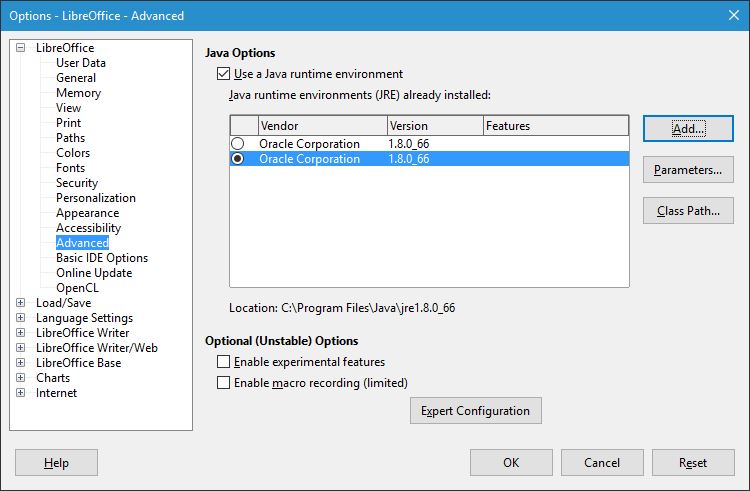Viewport: 750px width, 491px height.
Task: Open the OpenCL options page
Action: (x=77, y=288)
